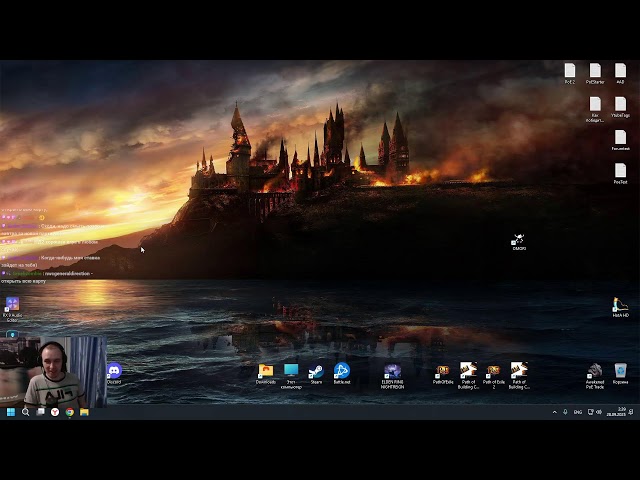The height and width of the screenshot is (480, 640).
Task: Open File Explorer from the taskbar
Action: (84, 412)
